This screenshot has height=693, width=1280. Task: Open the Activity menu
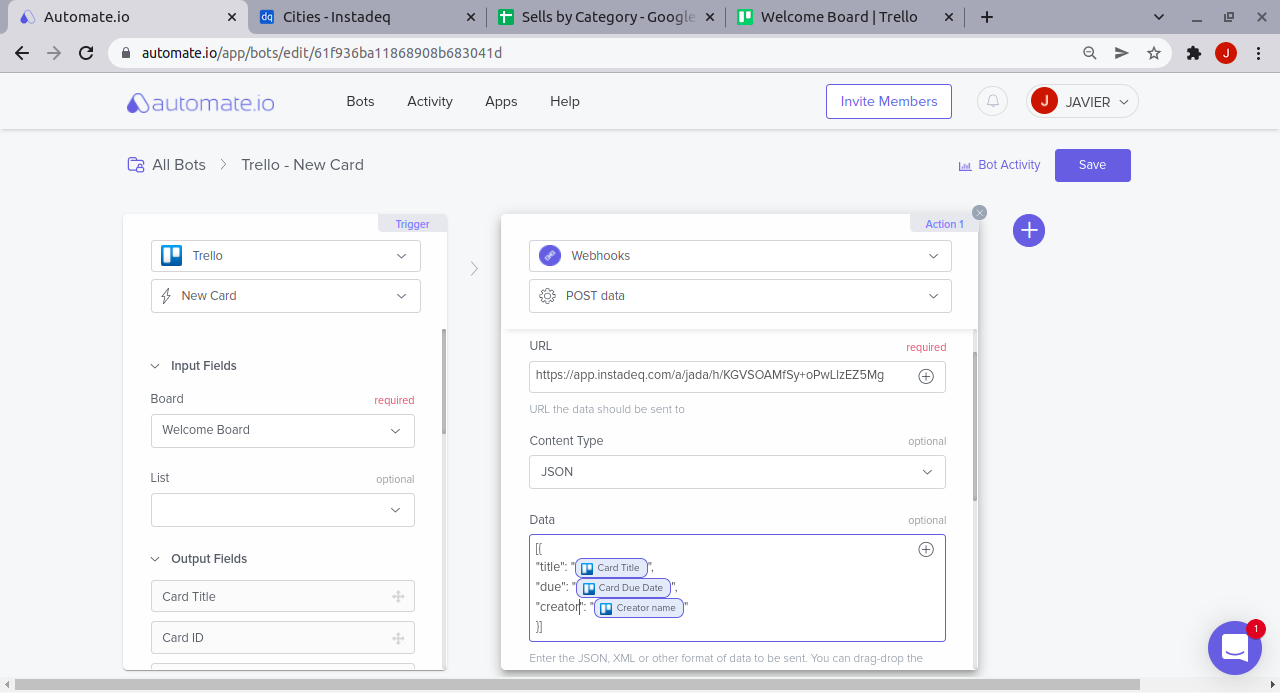pos(430,102)
